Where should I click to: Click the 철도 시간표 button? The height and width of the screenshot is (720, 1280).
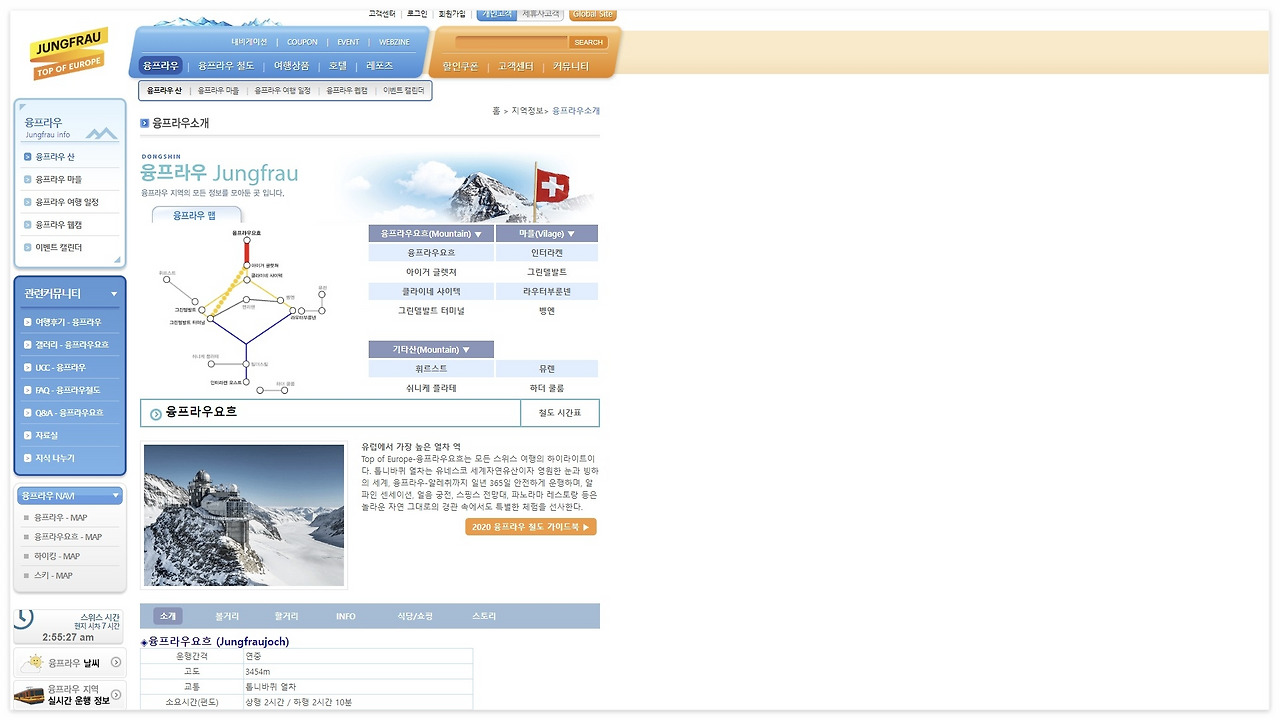[x=560, y=413]
